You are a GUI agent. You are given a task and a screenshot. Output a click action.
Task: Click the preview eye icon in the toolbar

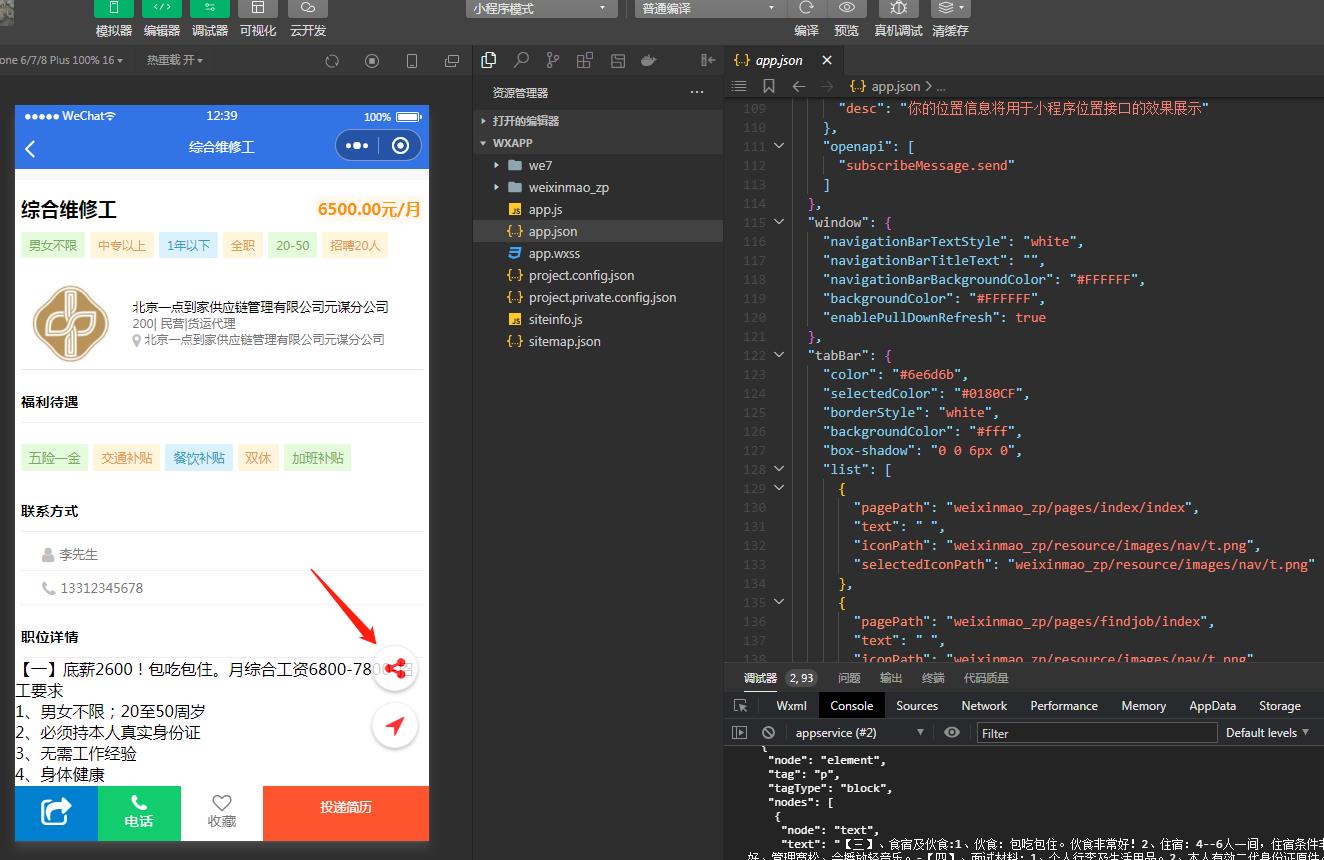pyautogui.click(x=846, y=9)
